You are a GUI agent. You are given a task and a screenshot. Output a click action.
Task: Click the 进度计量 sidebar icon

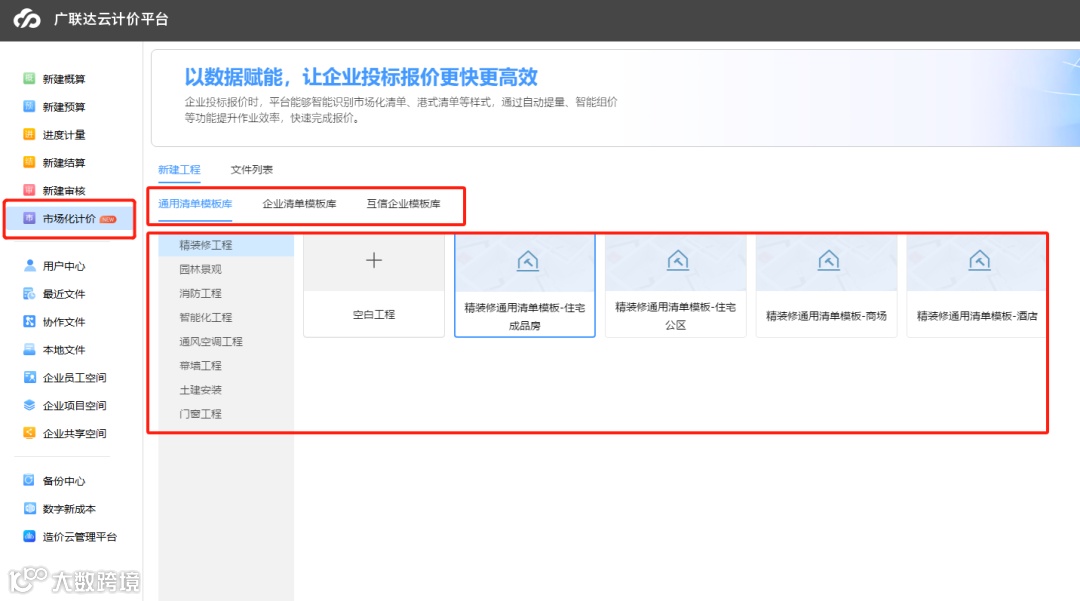[29, 134]
